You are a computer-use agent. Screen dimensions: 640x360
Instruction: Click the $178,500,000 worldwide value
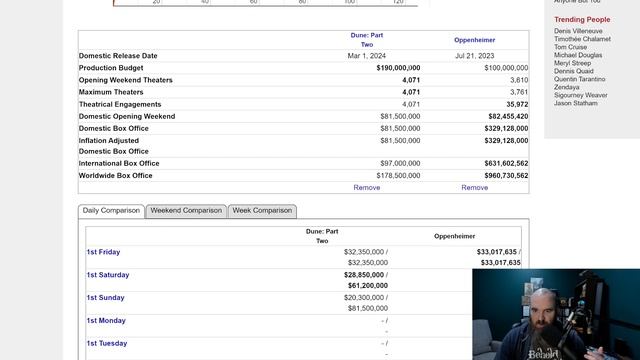(x=398, y=176)
